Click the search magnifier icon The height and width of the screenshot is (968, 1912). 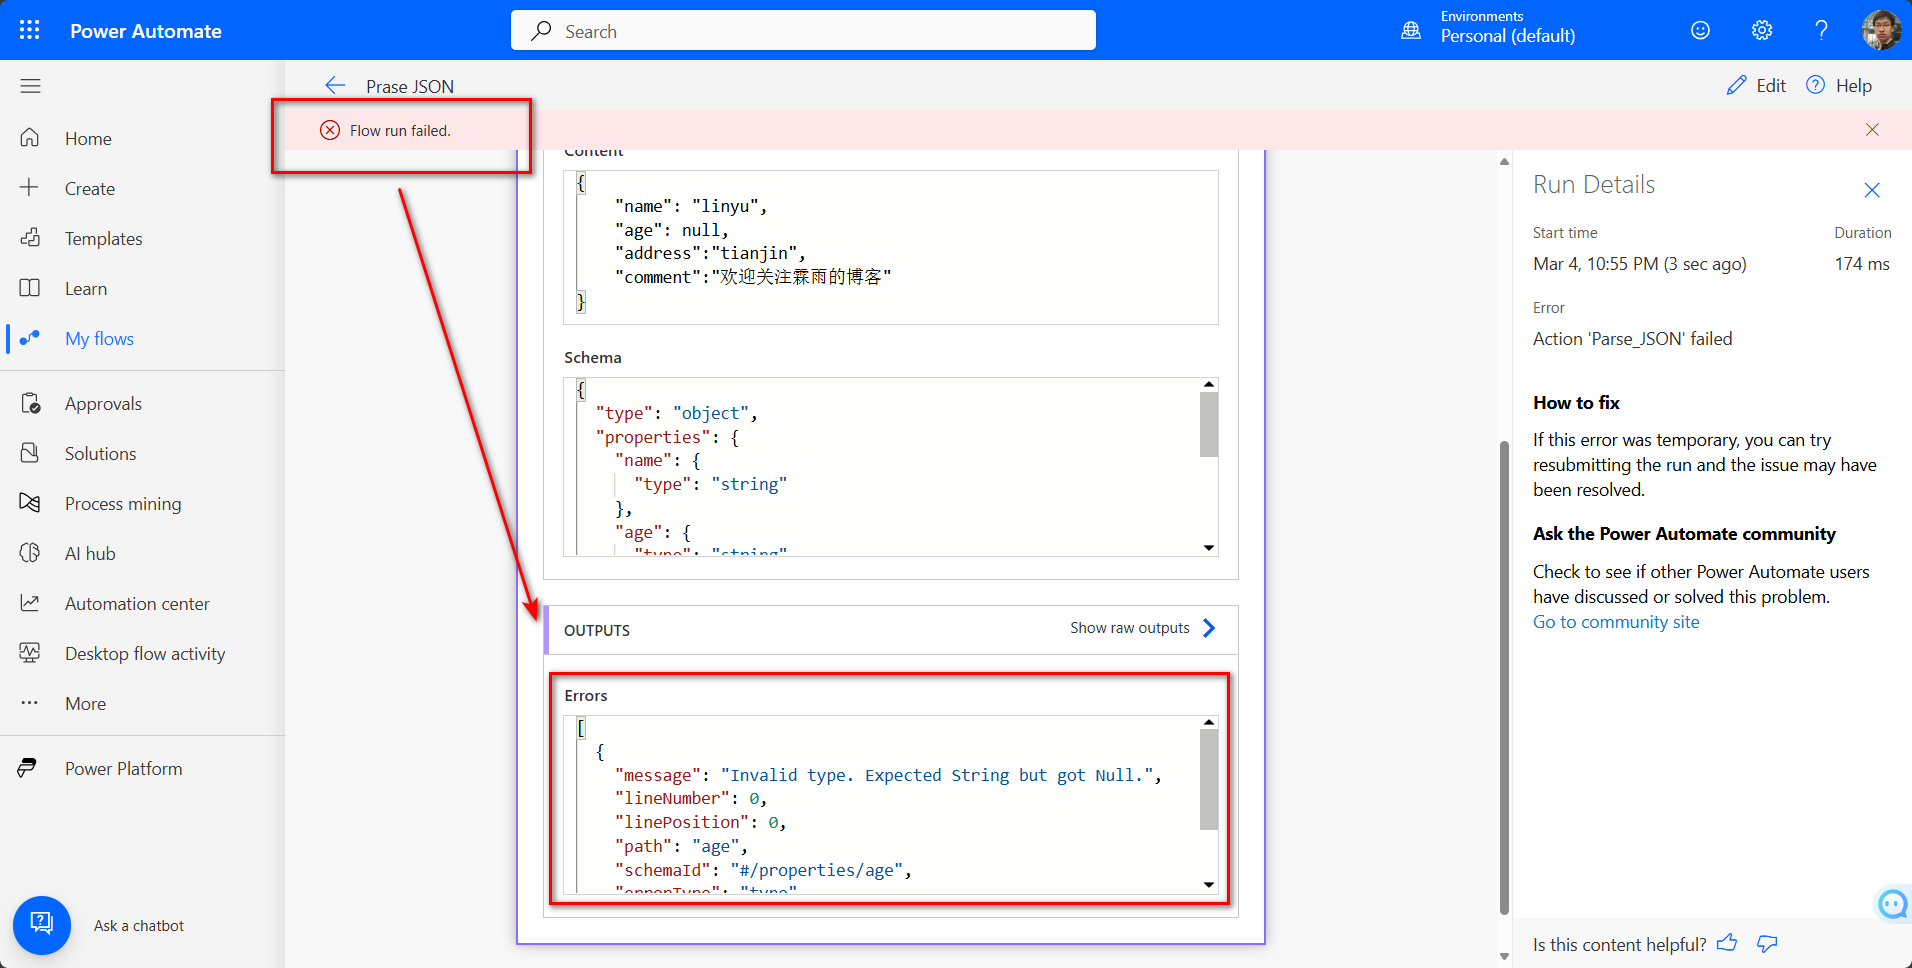point(541,31)
